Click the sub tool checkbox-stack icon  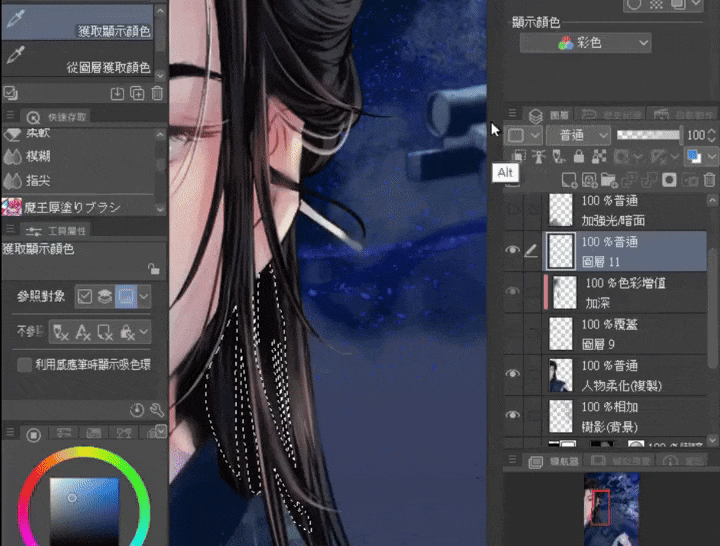tap(11, 93)
